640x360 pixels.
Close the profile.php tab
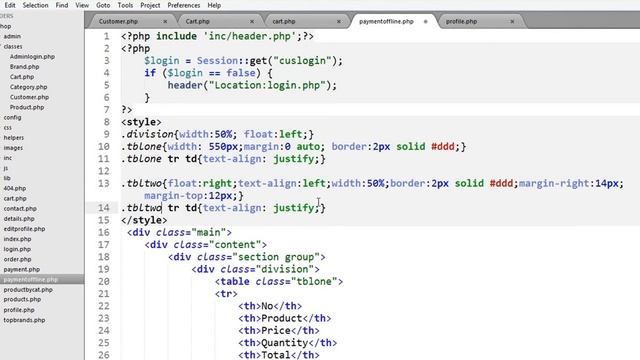512,21
